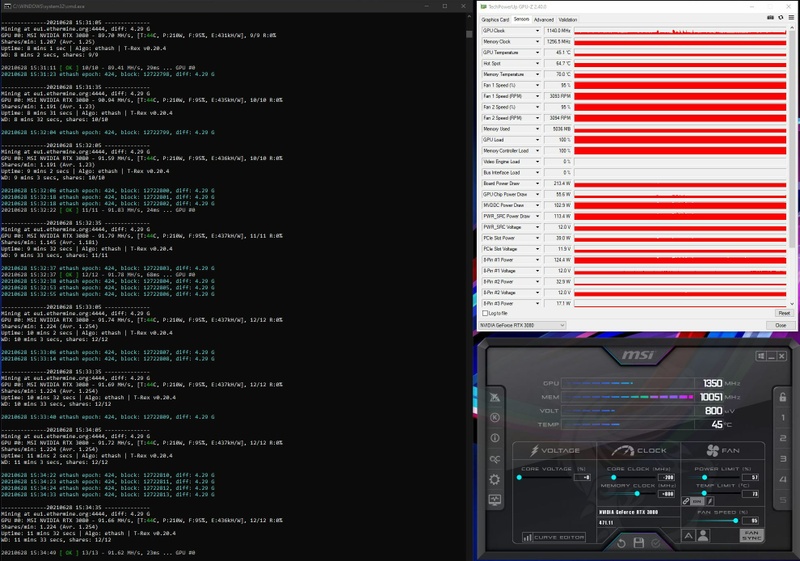
Task: Click the Clock section header in Afterburner
Action: 638,451
